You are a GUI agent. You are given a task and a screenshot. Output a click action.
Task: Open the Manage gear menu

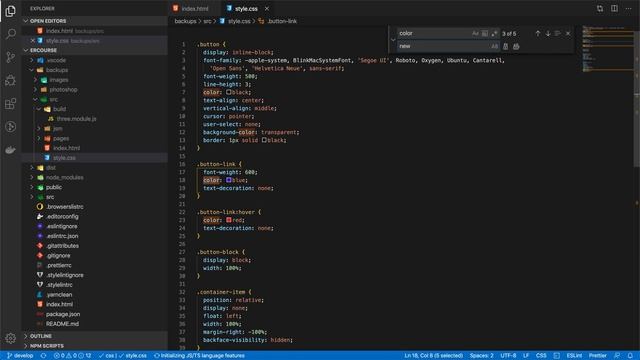click(x=11, y=338)
